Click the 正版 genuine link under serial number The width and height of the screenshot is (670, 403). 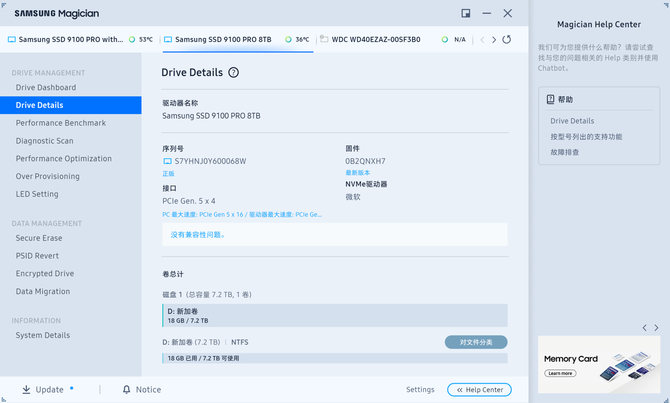coord(168,174)
